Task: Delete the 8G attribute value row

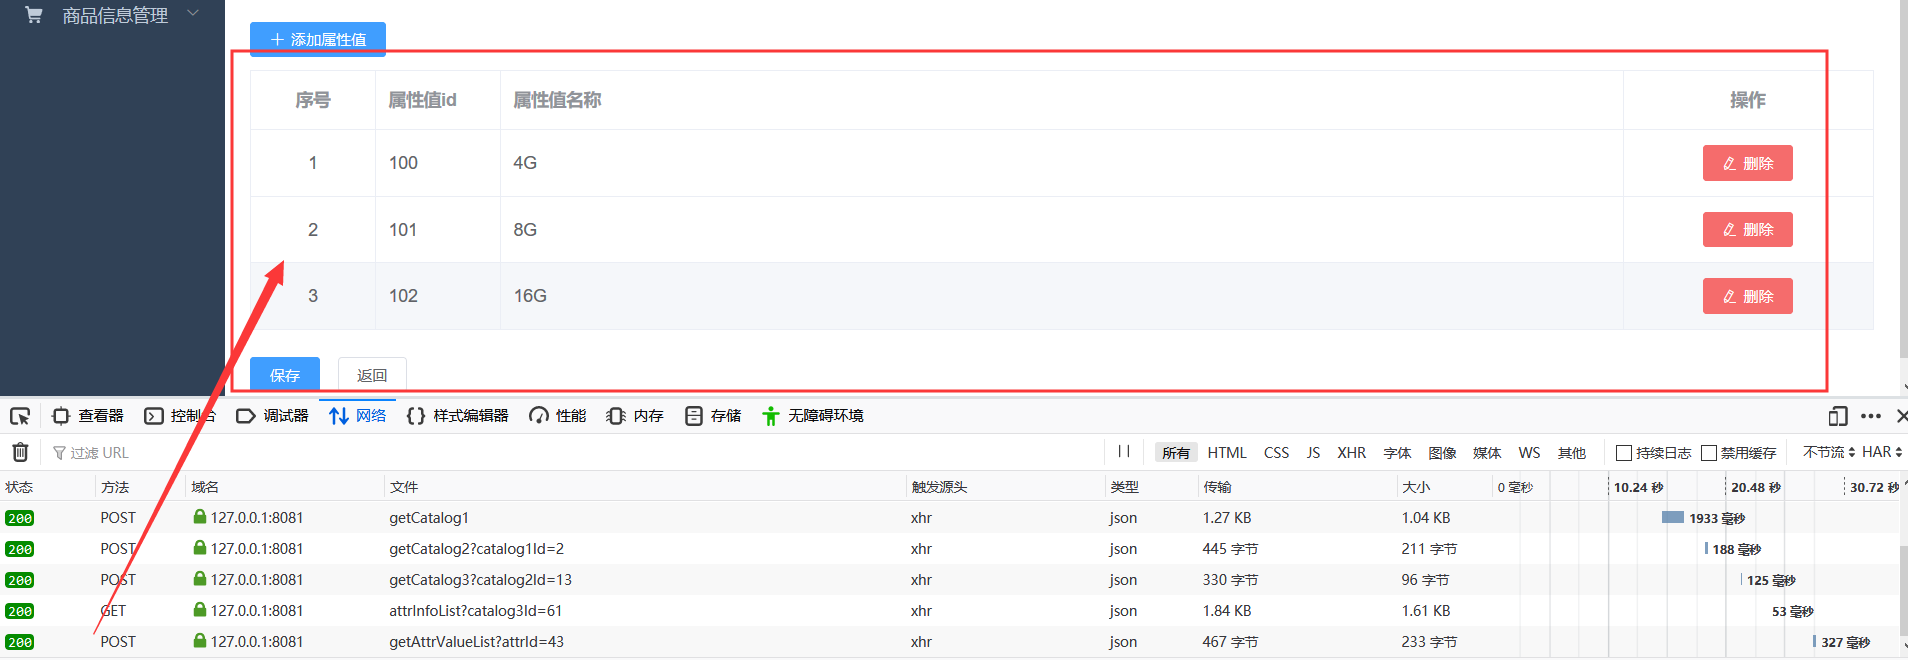Action: click(1747, 230)
